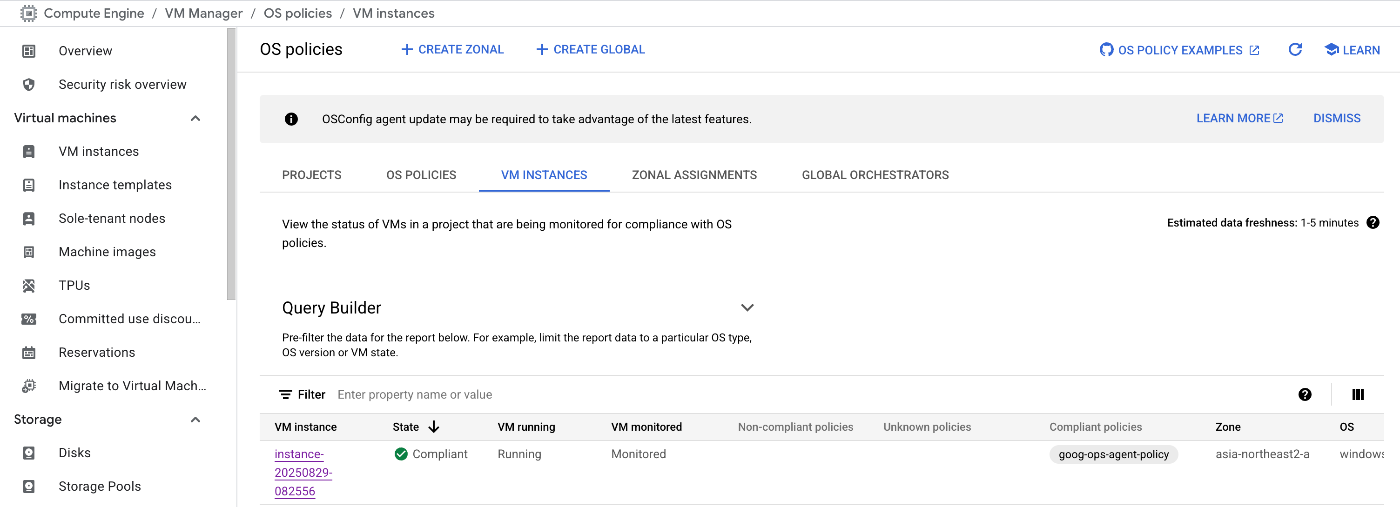Click the Unknown policies column header
1400x507 pixels.
pos(928,427)
